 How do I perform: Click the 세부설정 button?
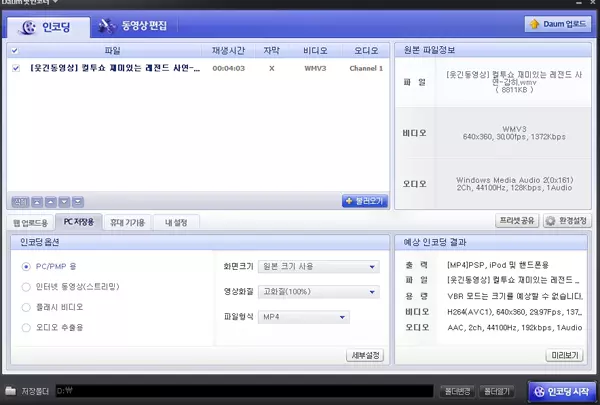tap(365, 355)
